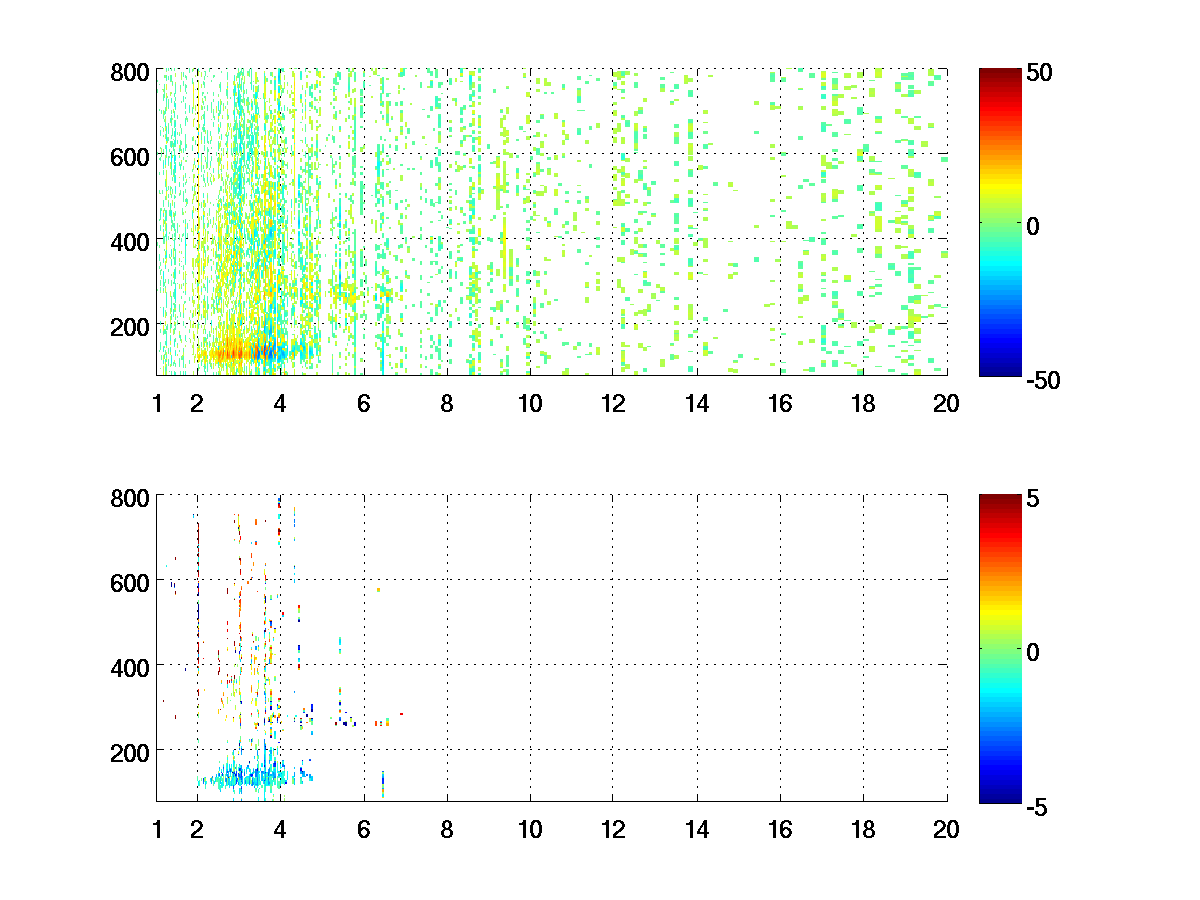This screenshot has height=900, width=1200.
Task: Click the dark red top of upper colorbar
Action: pyautogui.click(x=999, y=74)
